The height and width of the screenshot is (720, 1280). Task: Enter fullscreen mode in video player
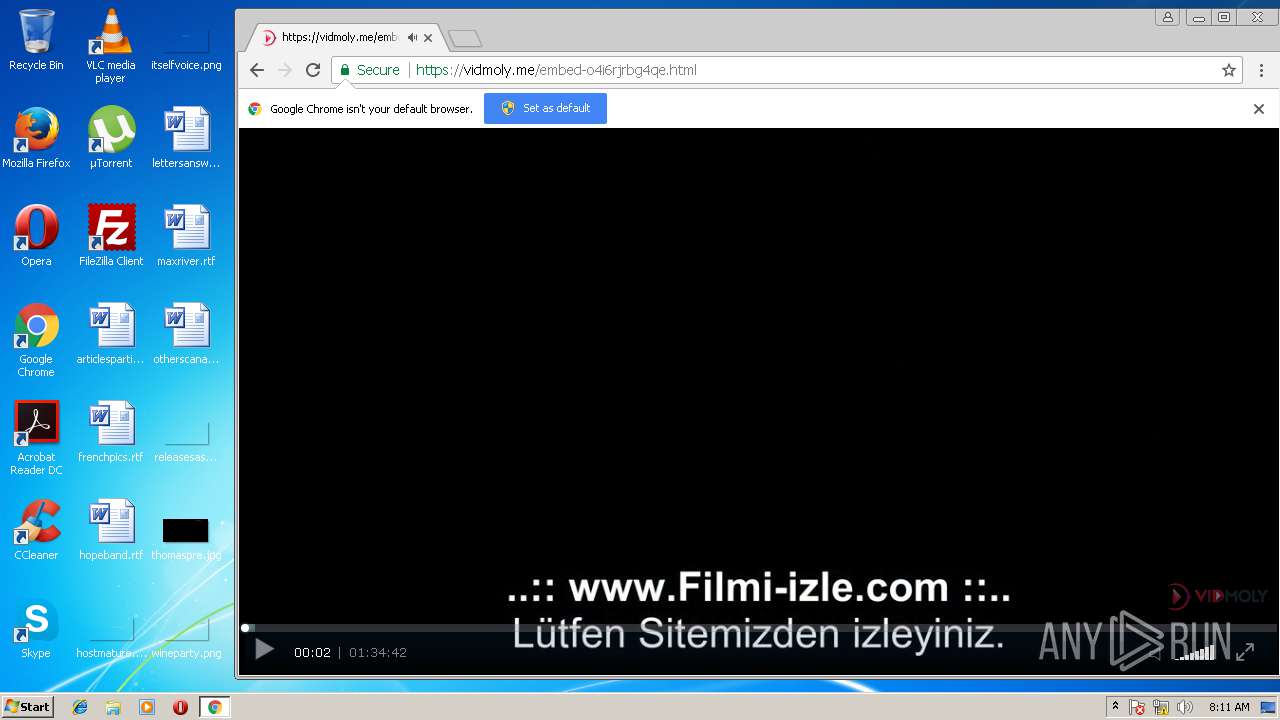click(1245, 652)
